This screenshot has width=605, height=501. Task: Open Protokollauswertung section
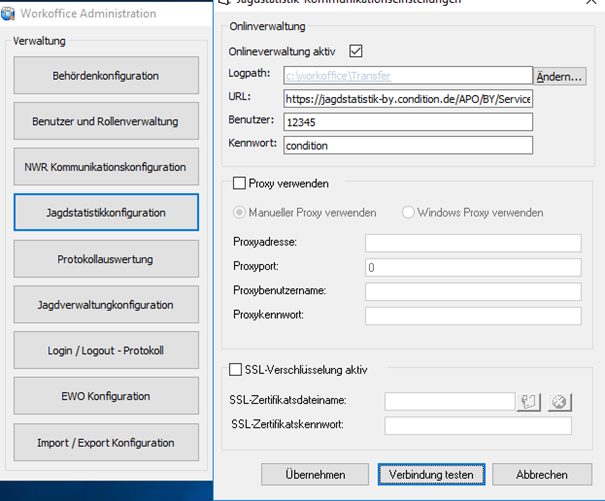(x=105, y=259)
